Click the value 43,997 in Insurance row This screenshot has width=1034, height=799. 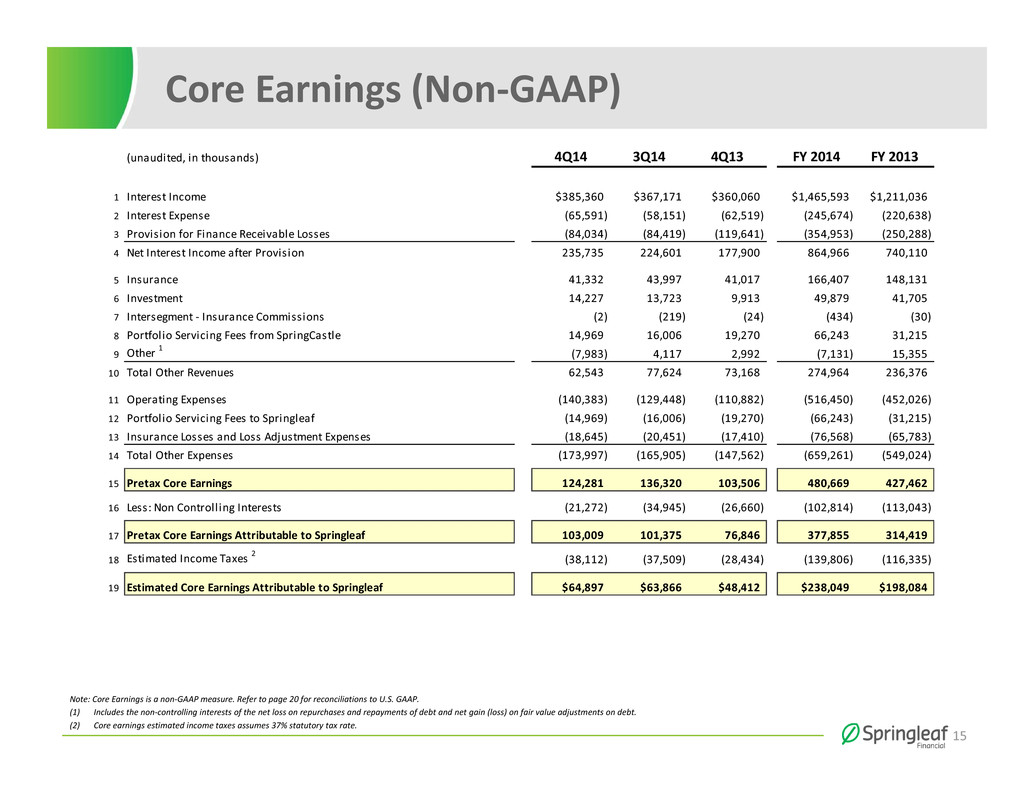pyautogui.click(x=664, y=280)
